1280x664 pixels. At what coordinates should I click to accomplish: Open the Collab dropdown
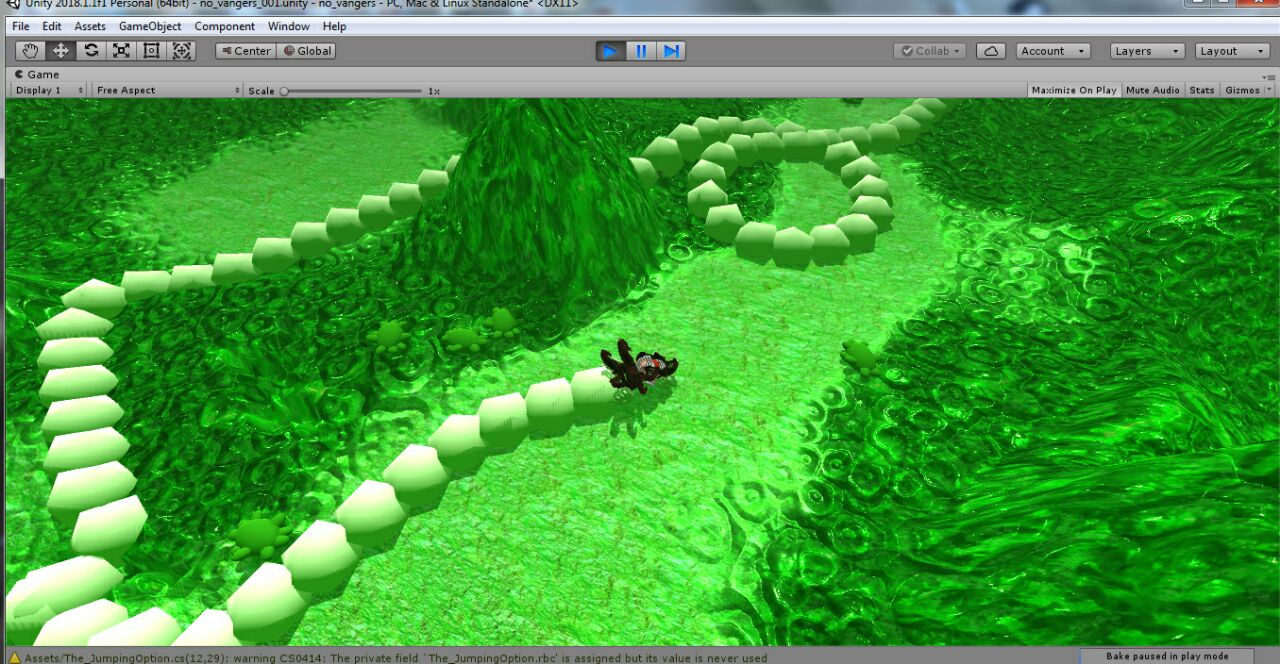(x=930, y=51)
